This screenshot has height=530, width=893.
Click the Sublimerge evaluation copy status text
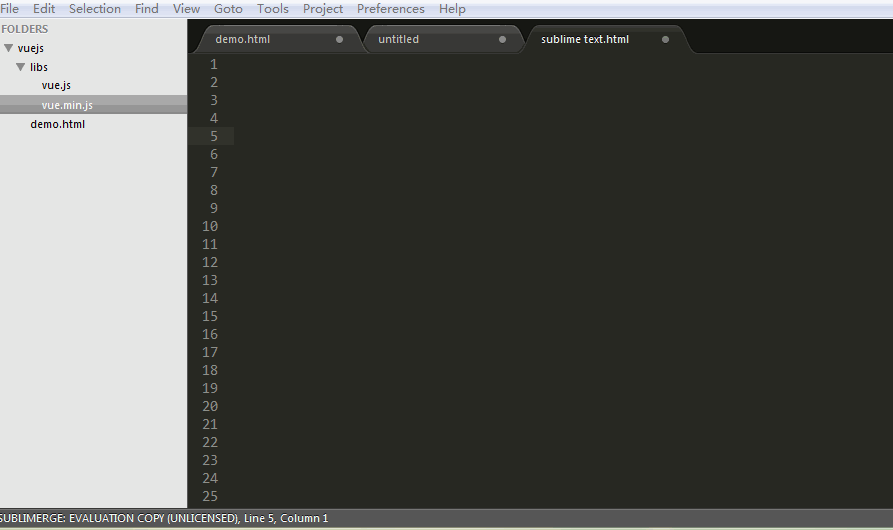[119, 518]
